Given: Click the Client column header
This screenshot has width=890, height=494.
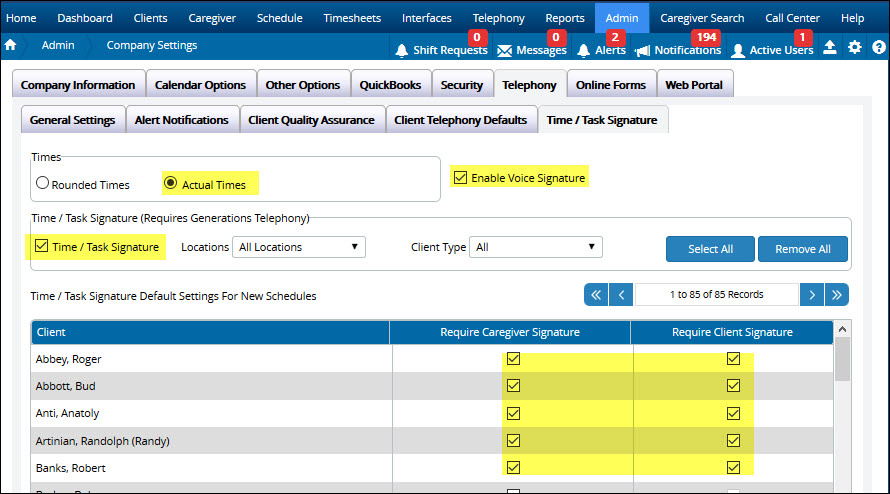Looking at the screenshot, I should pos(211,332).
